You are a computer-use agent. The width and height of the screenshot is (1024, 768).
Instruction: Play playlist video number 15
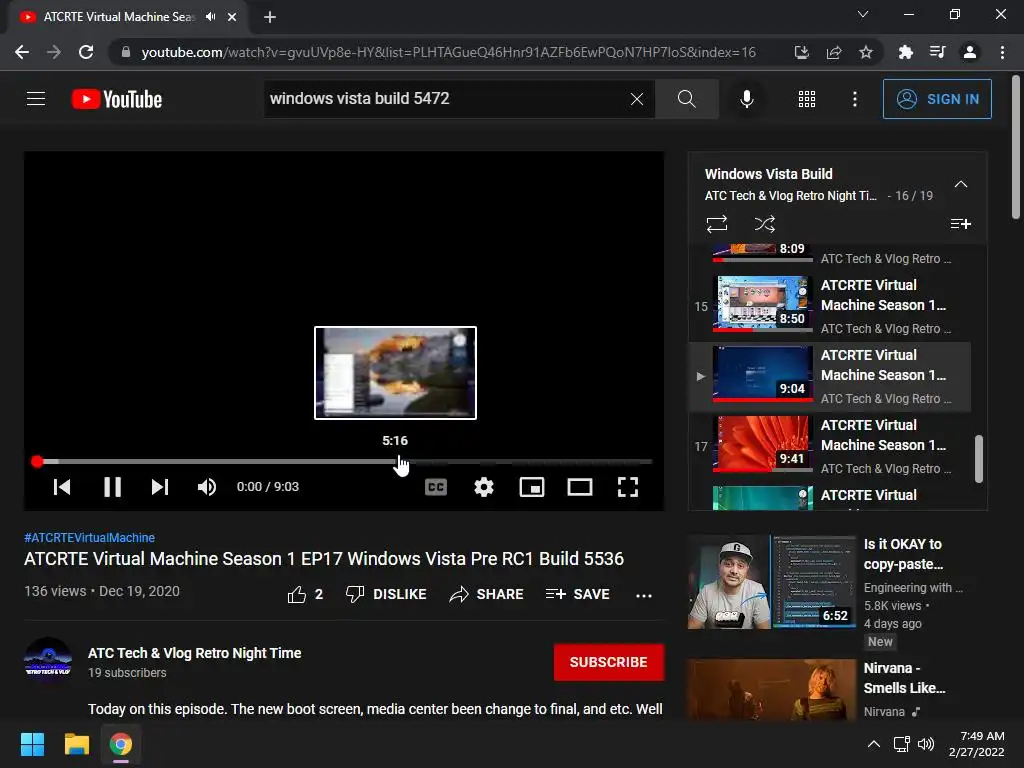coord(830,306)
